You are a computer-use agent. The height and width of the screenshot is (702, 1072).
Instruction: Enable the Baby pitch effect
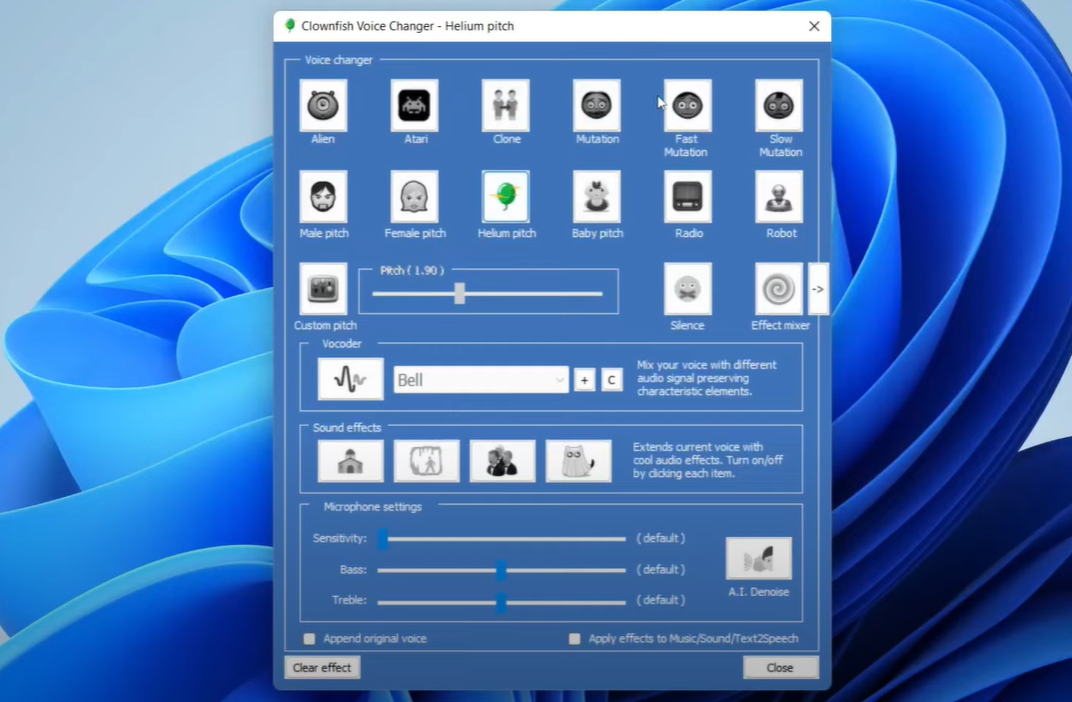(597, 198)
